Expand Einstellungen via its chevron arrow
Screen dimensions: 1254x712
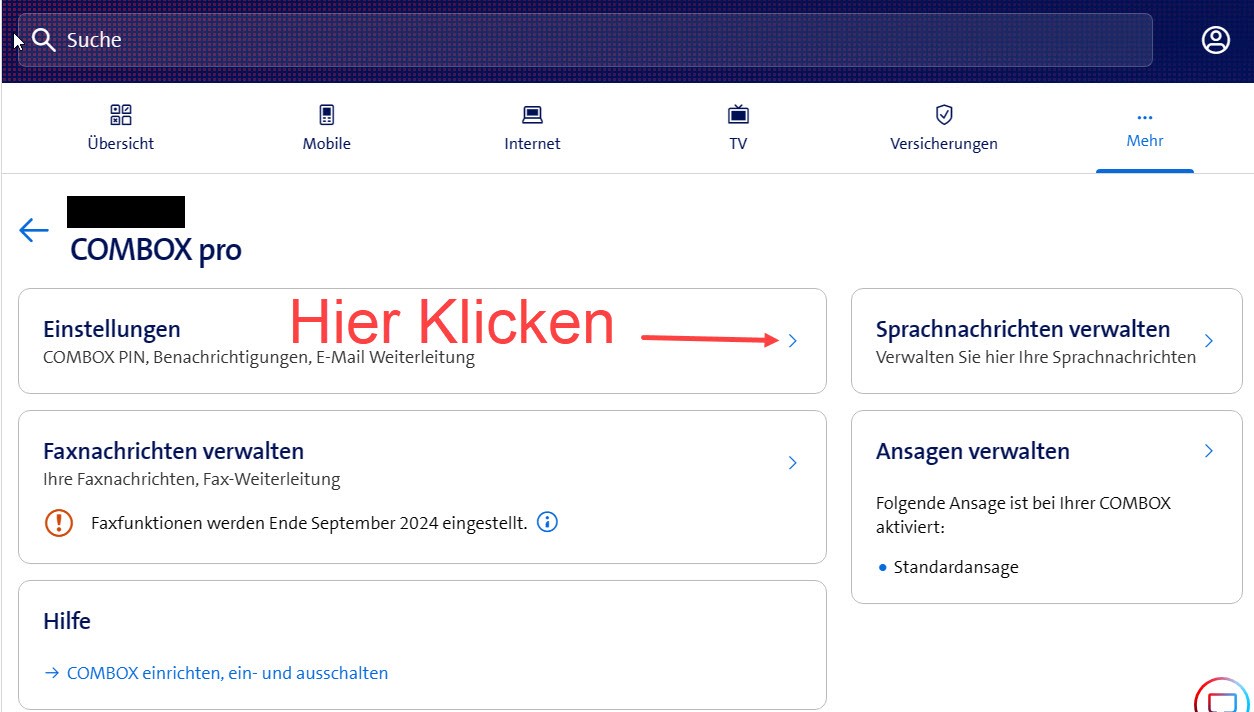point(793,341)
